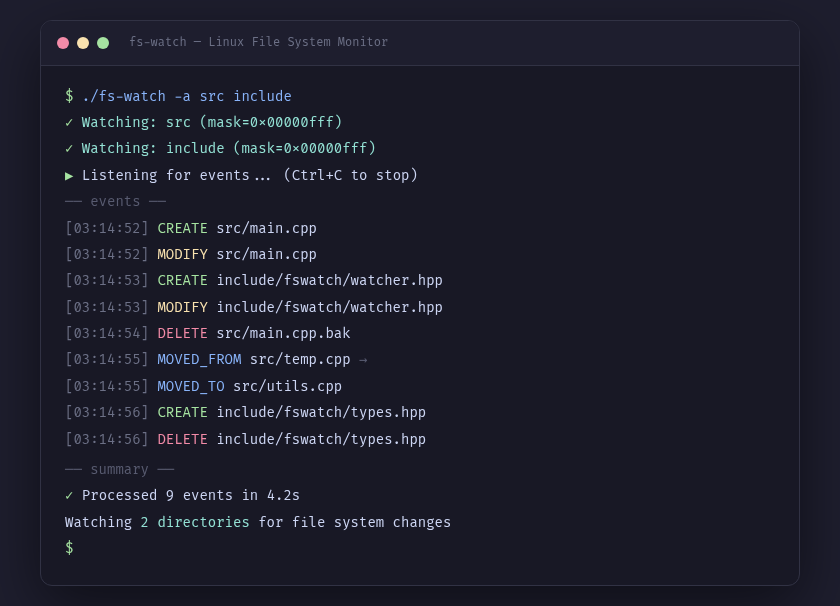The width and height of the screenshot is (840, 606).
Task: Click the yellow minimize window dot
Action: 83,43
